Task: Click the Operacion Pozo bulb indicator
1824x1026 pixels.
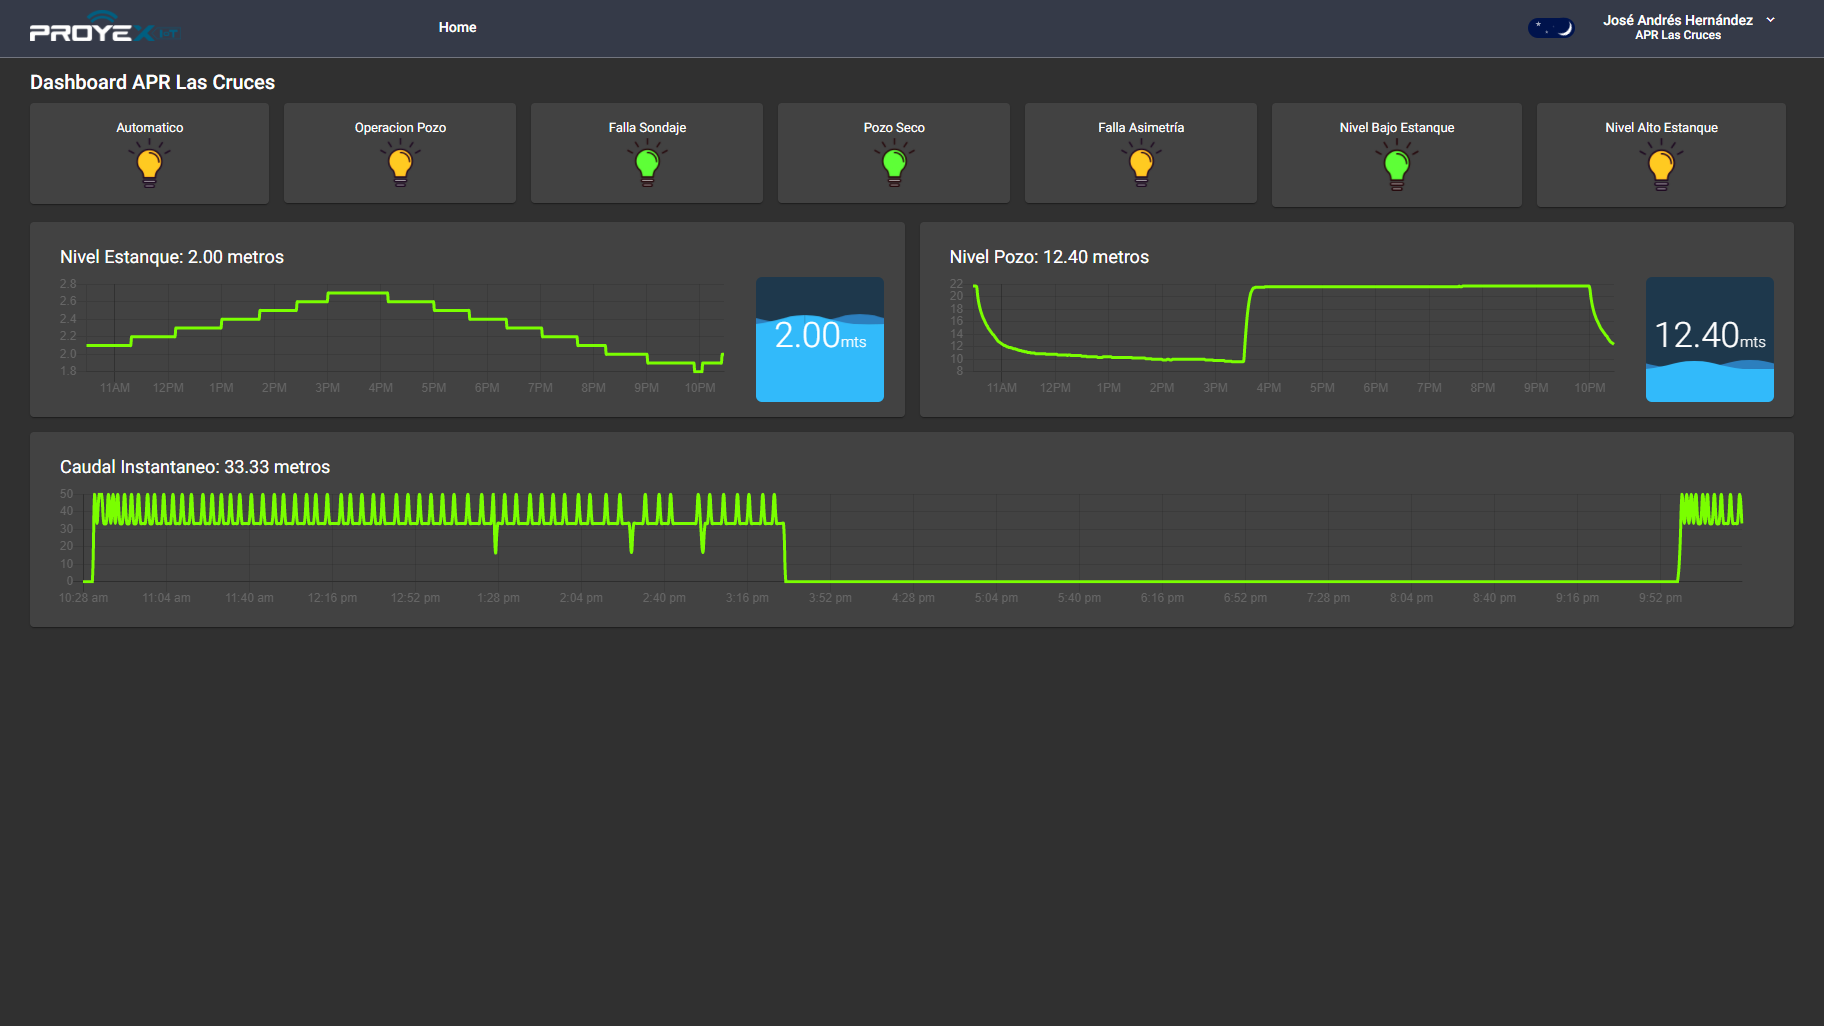Action: pyautogui.click(x=400, y=164)
